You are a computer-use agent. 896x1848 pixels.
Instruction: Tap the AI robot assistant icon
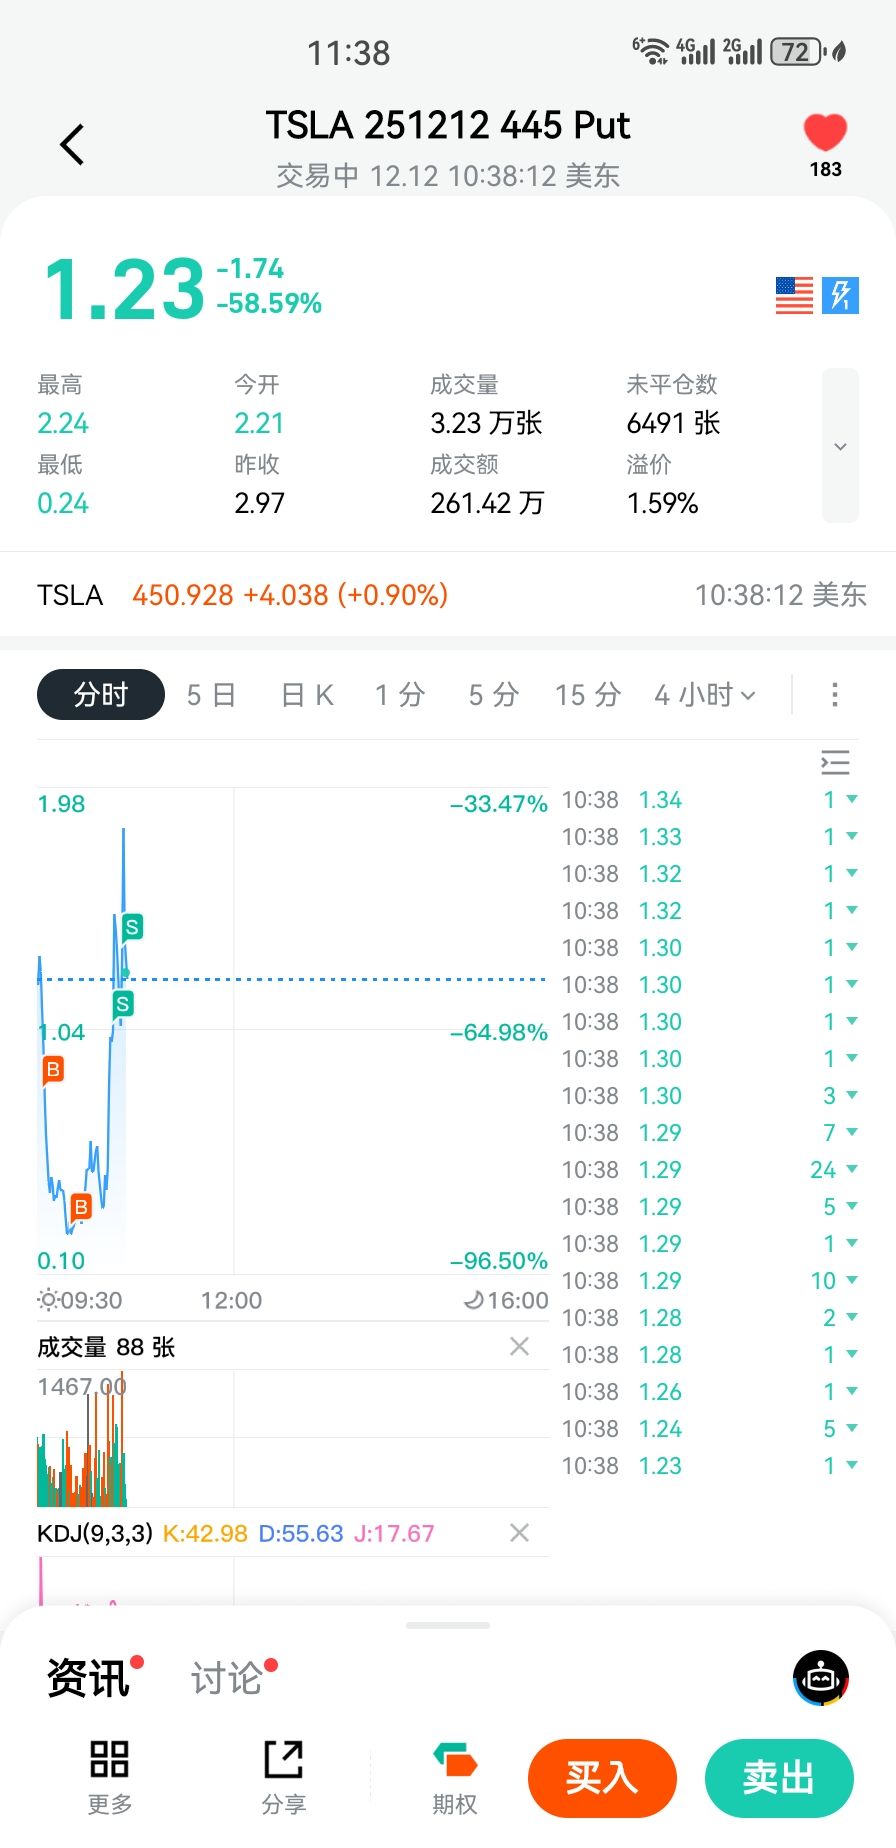821,1678
